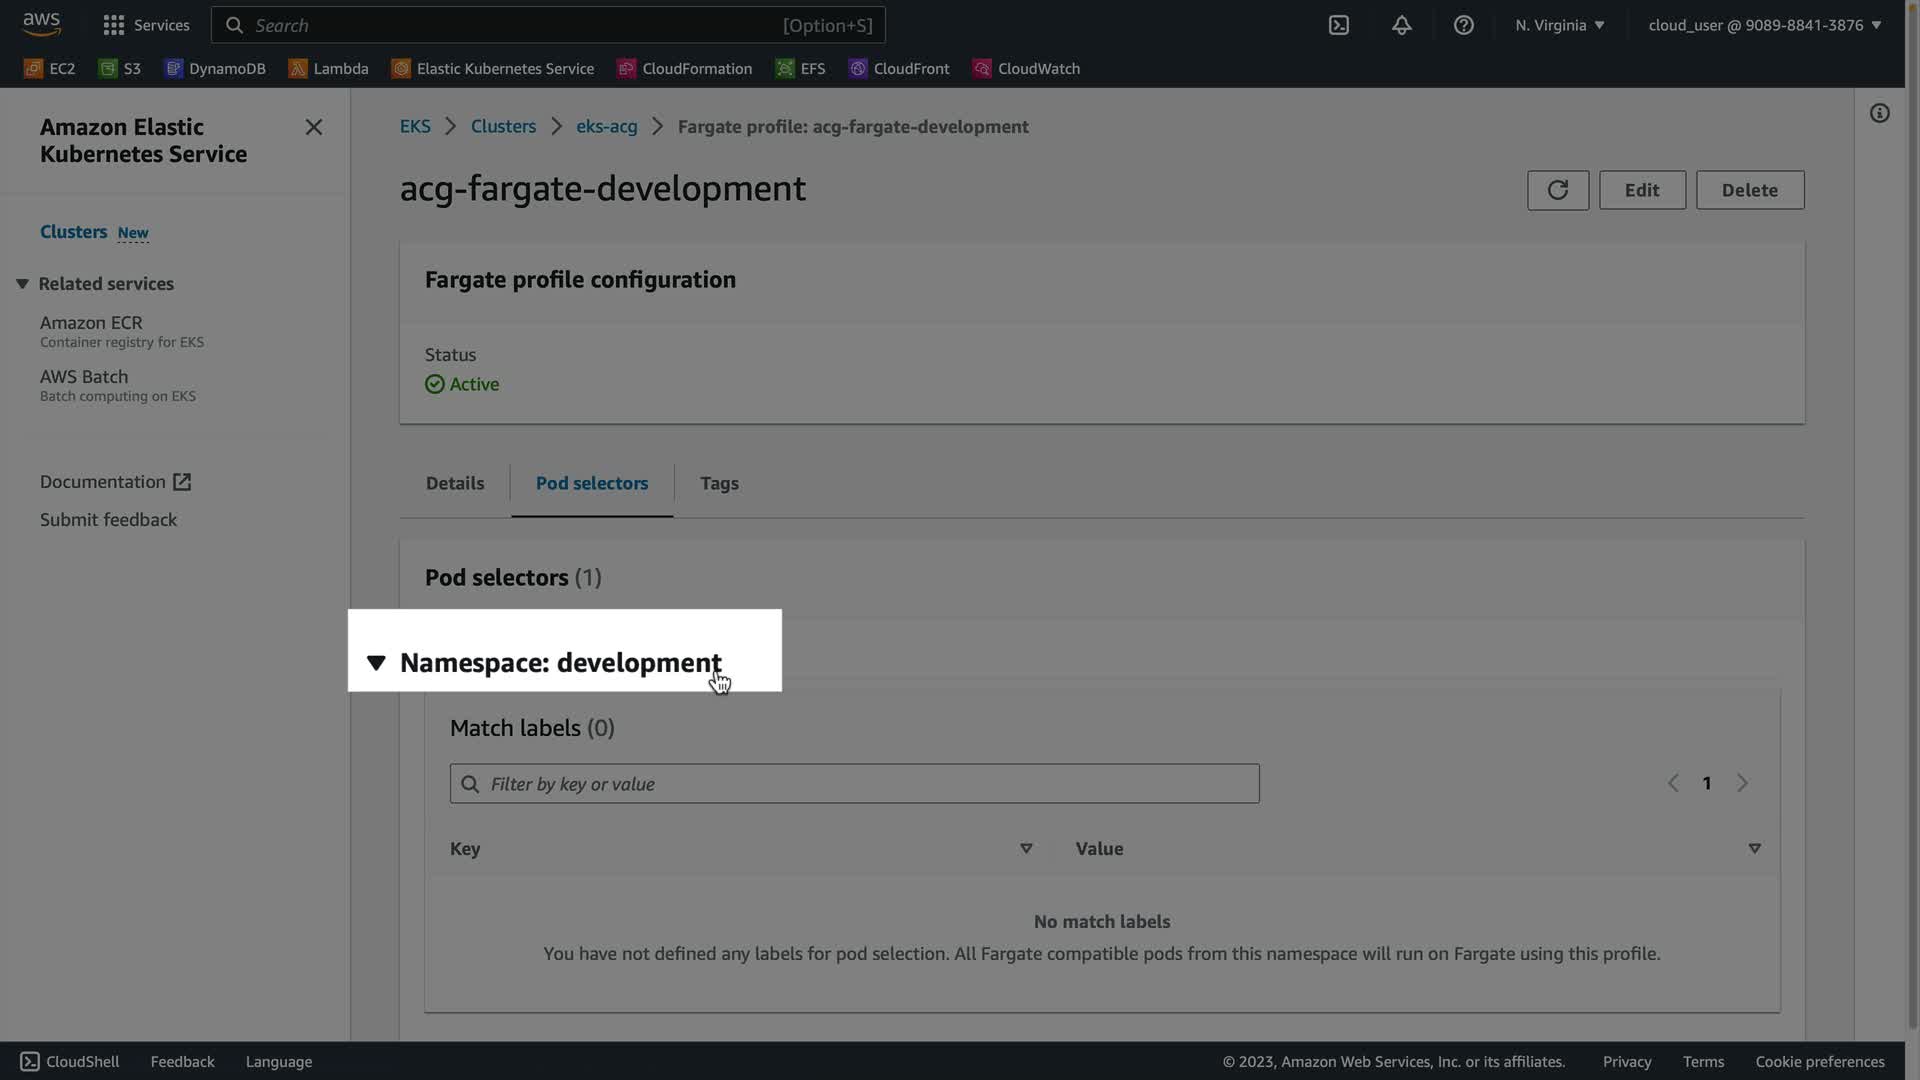This screenshot has height=1080, width=1920.
Task: Click the Edit button
Action: (1641, 190)
